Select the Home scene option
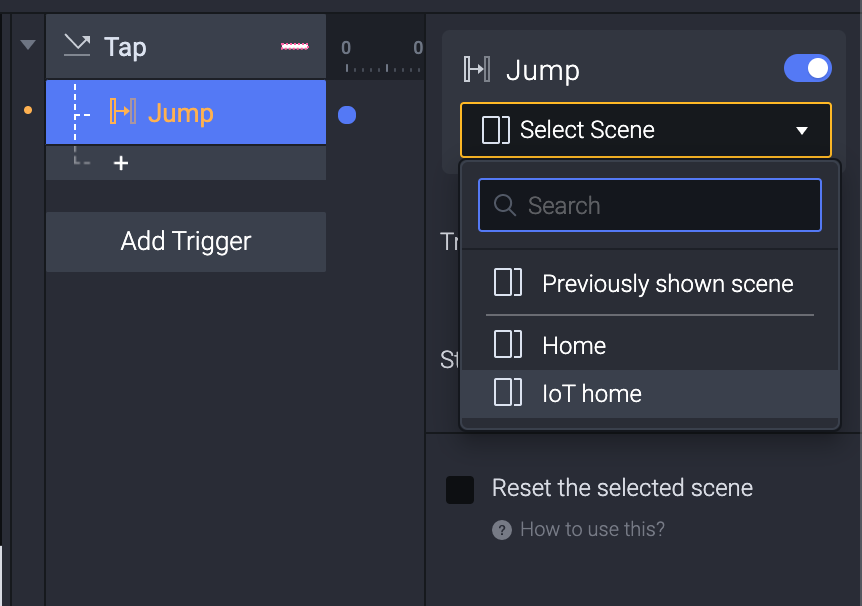This screenshot has width=862, height=606. (x=574, y=346)
